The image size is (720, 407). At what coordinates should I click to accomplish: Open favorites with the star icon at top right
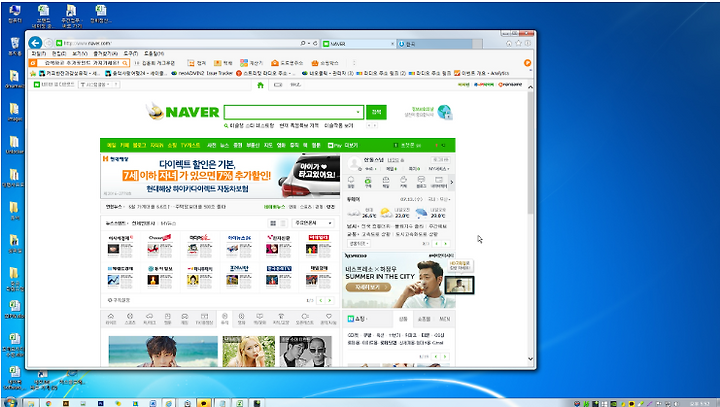(518, 43)
